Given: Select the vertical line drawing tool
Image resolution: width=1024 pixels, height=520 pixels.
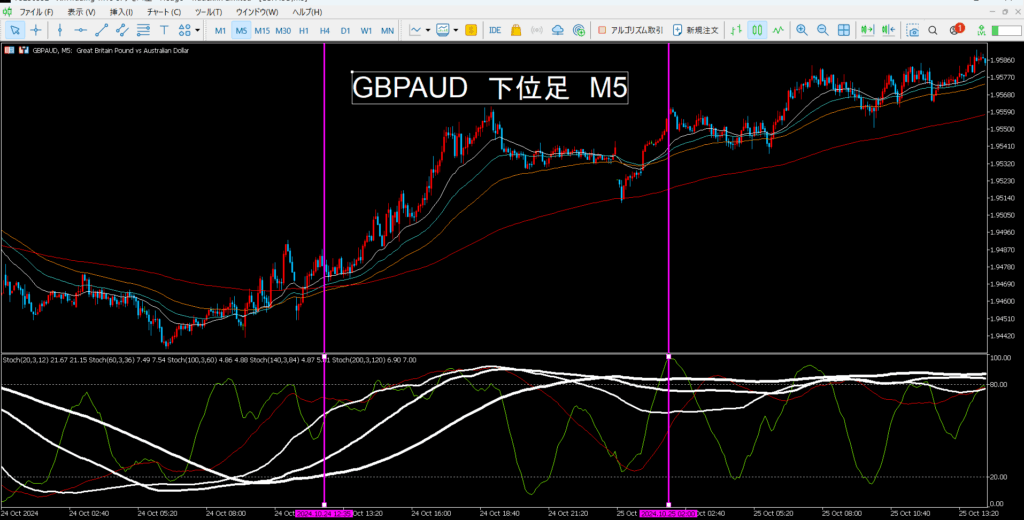Looking at the screenshot, I should [59, 30].
